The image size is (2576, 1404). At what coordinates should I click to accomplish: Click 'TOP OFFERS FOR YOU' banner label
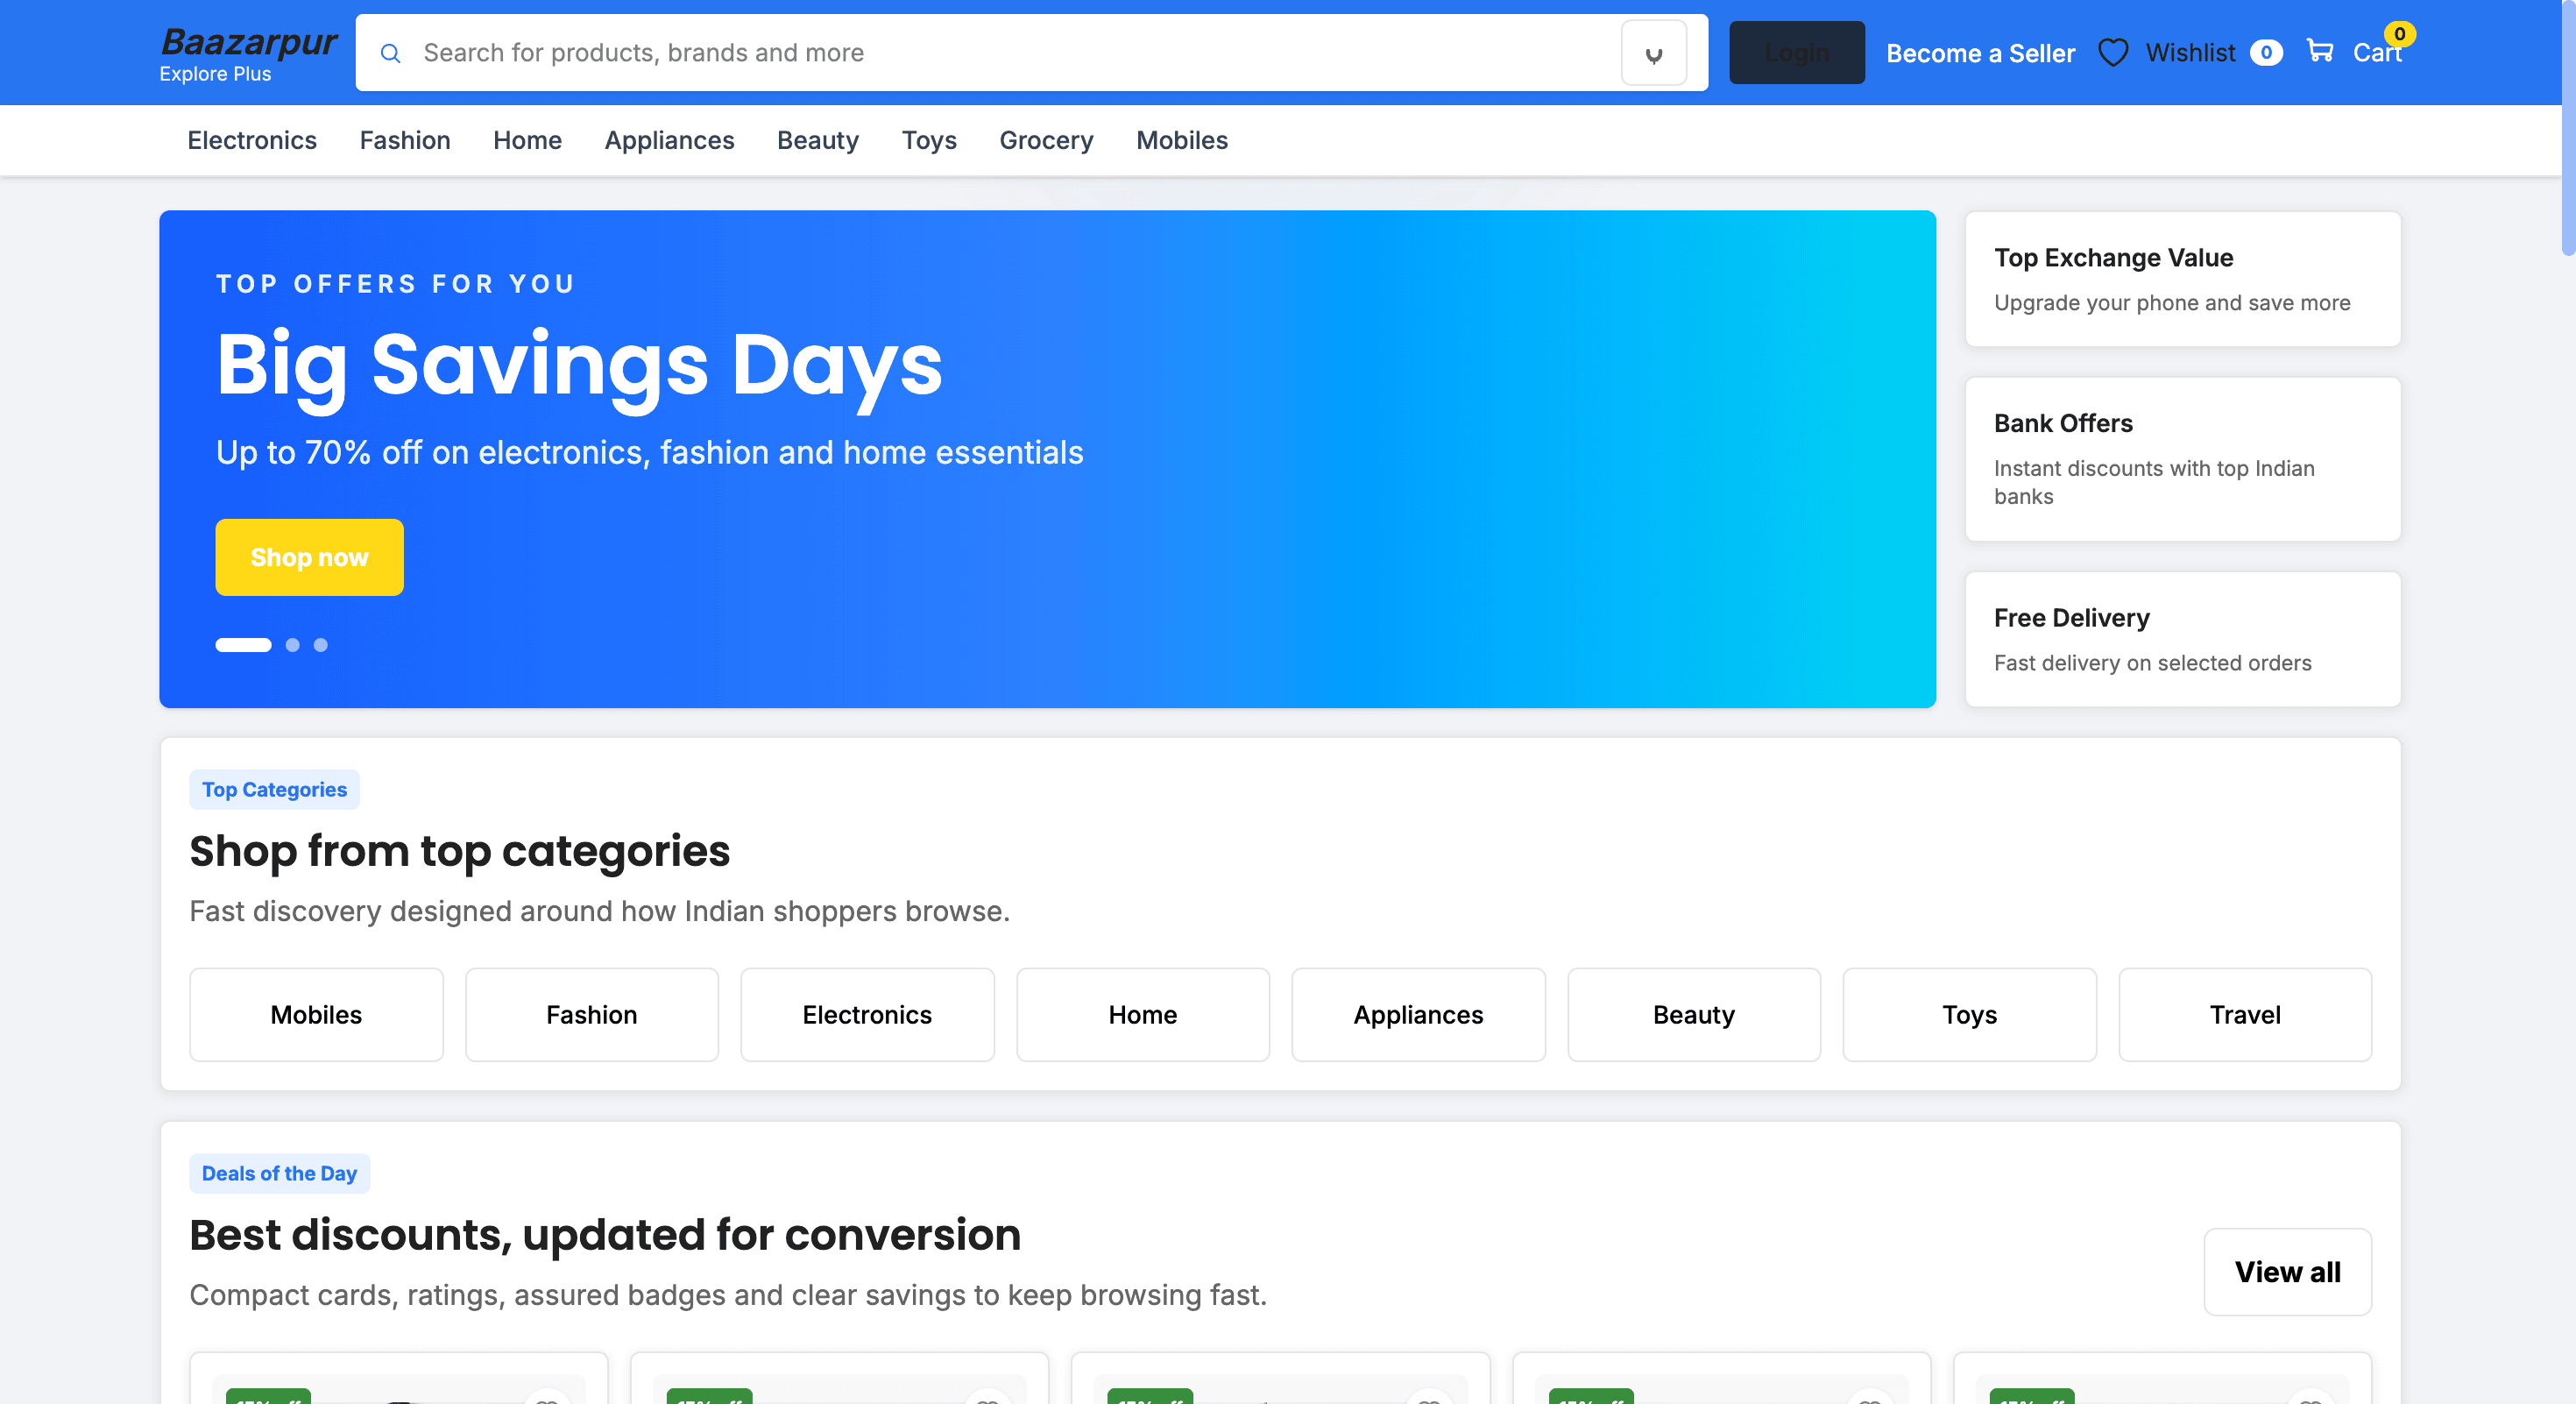[x=396, y=284]
